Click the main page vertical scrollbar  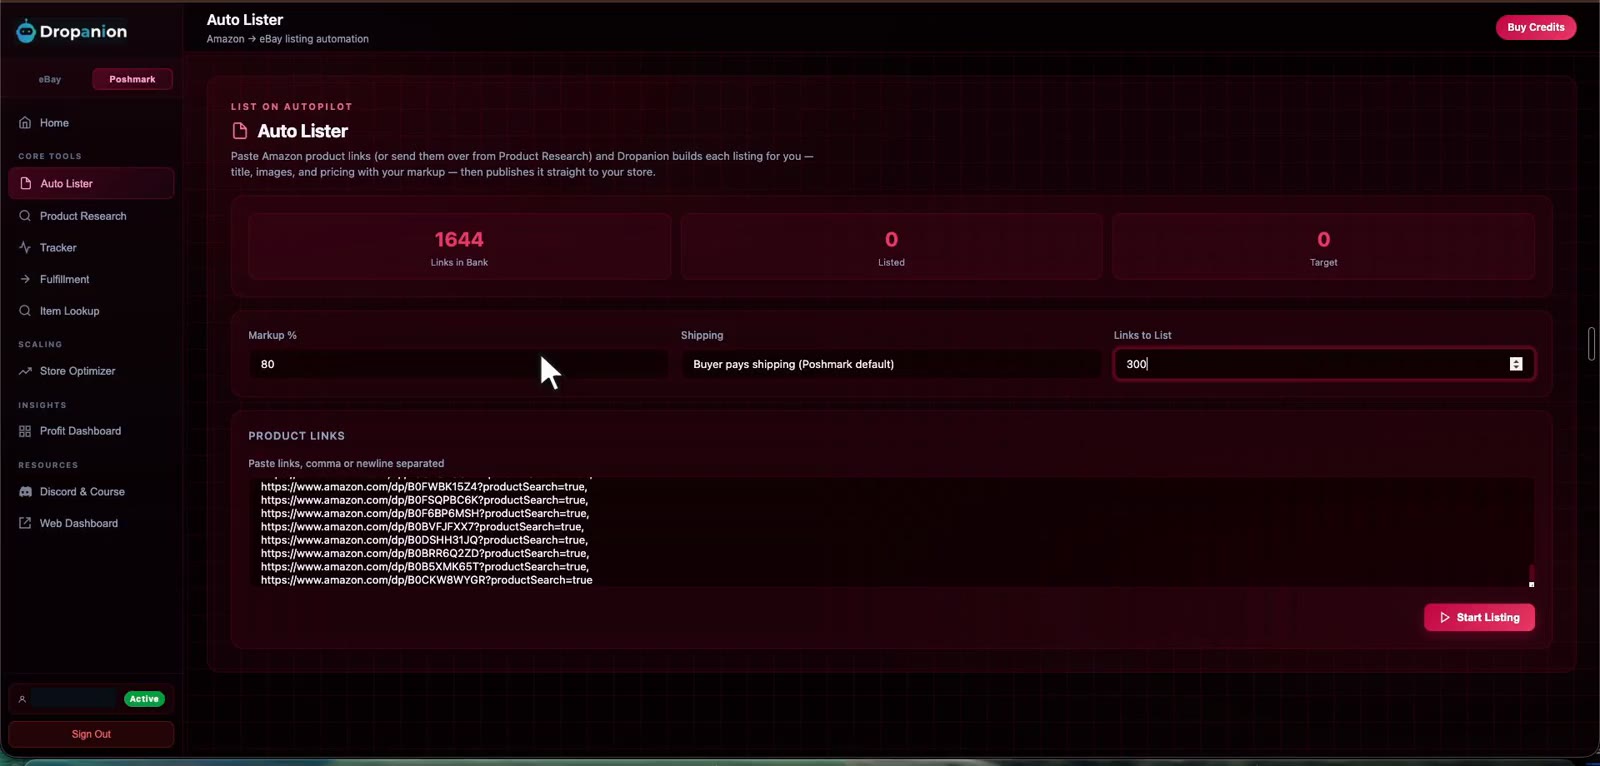[1591, 344]
